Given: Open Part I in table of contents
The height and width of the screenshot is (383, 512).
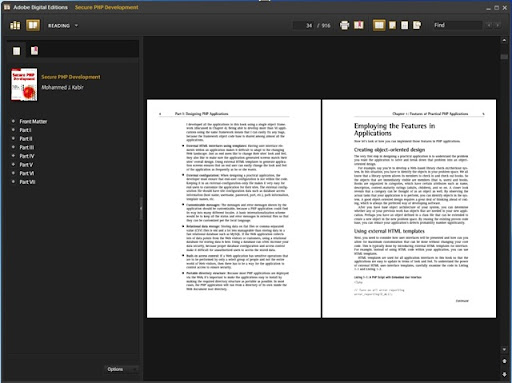Looking at the screenshot, I should [x=25, y=130].
